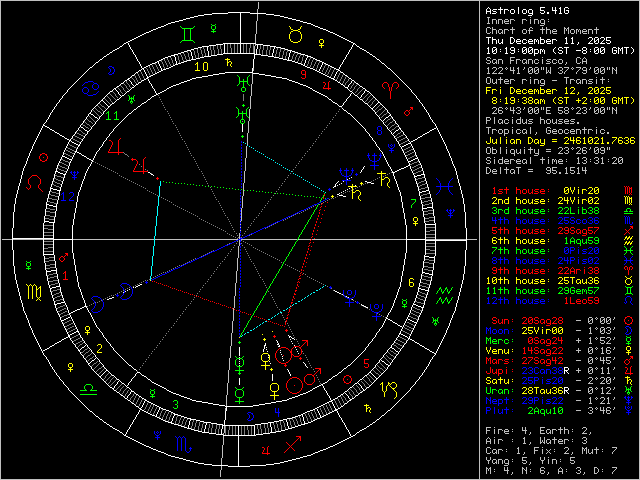Select the house 11 number on the wheel
Viewport: 640px width, 480px height.
pyautogui.click(x=112, y=115)
